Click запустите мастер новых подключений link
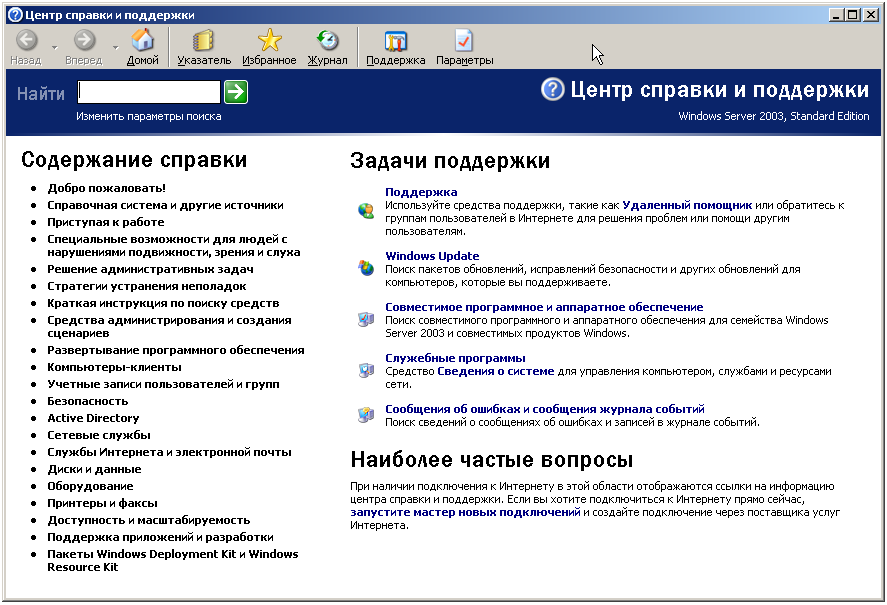887x605 pixels. (x=465, y=512)
